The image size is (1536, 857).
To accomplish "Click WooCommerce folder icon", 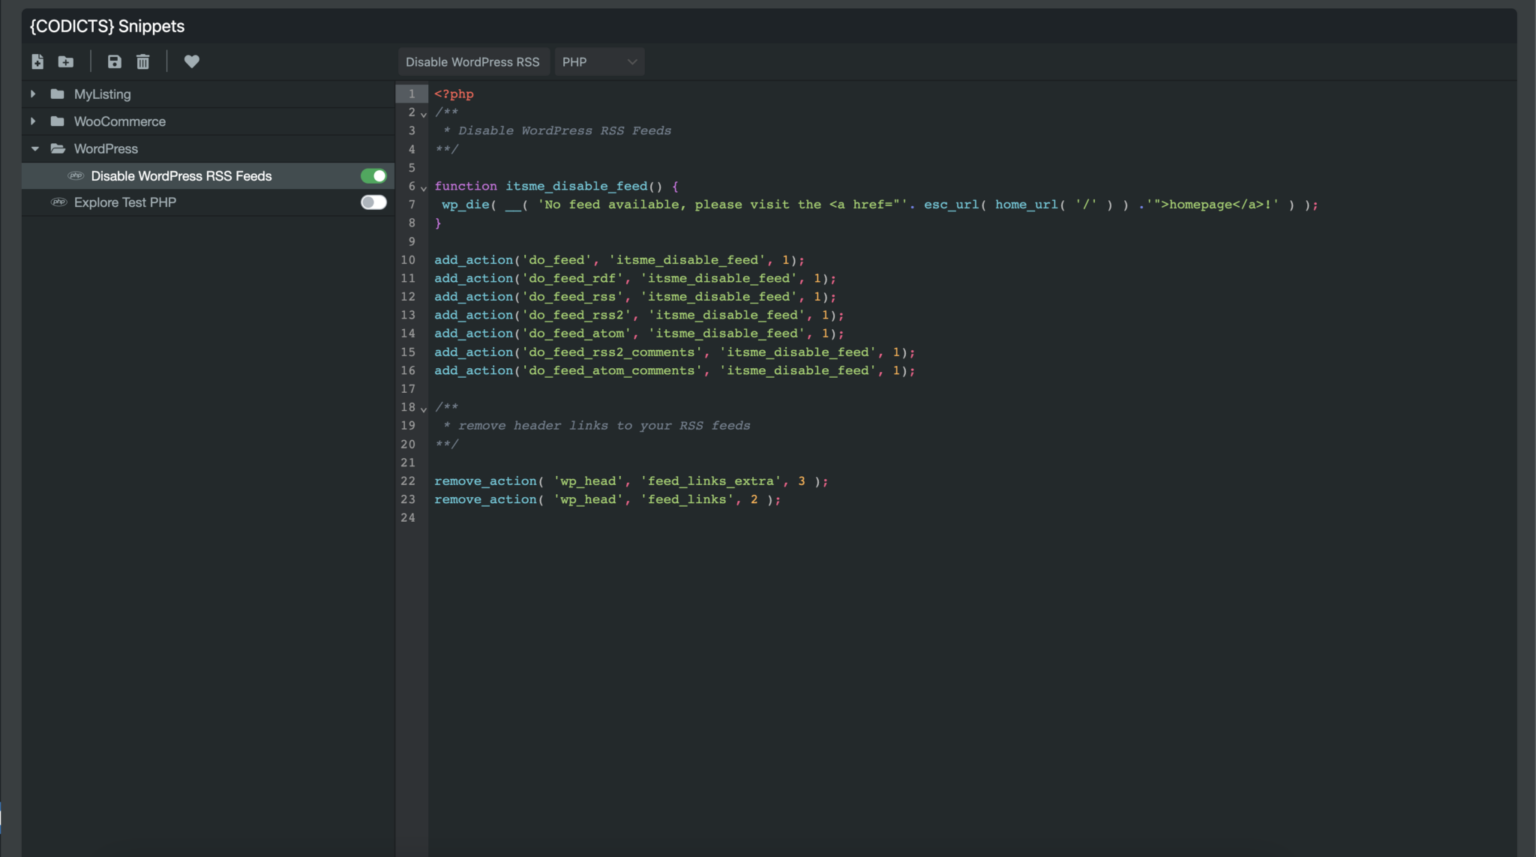I will coord(57,121).
